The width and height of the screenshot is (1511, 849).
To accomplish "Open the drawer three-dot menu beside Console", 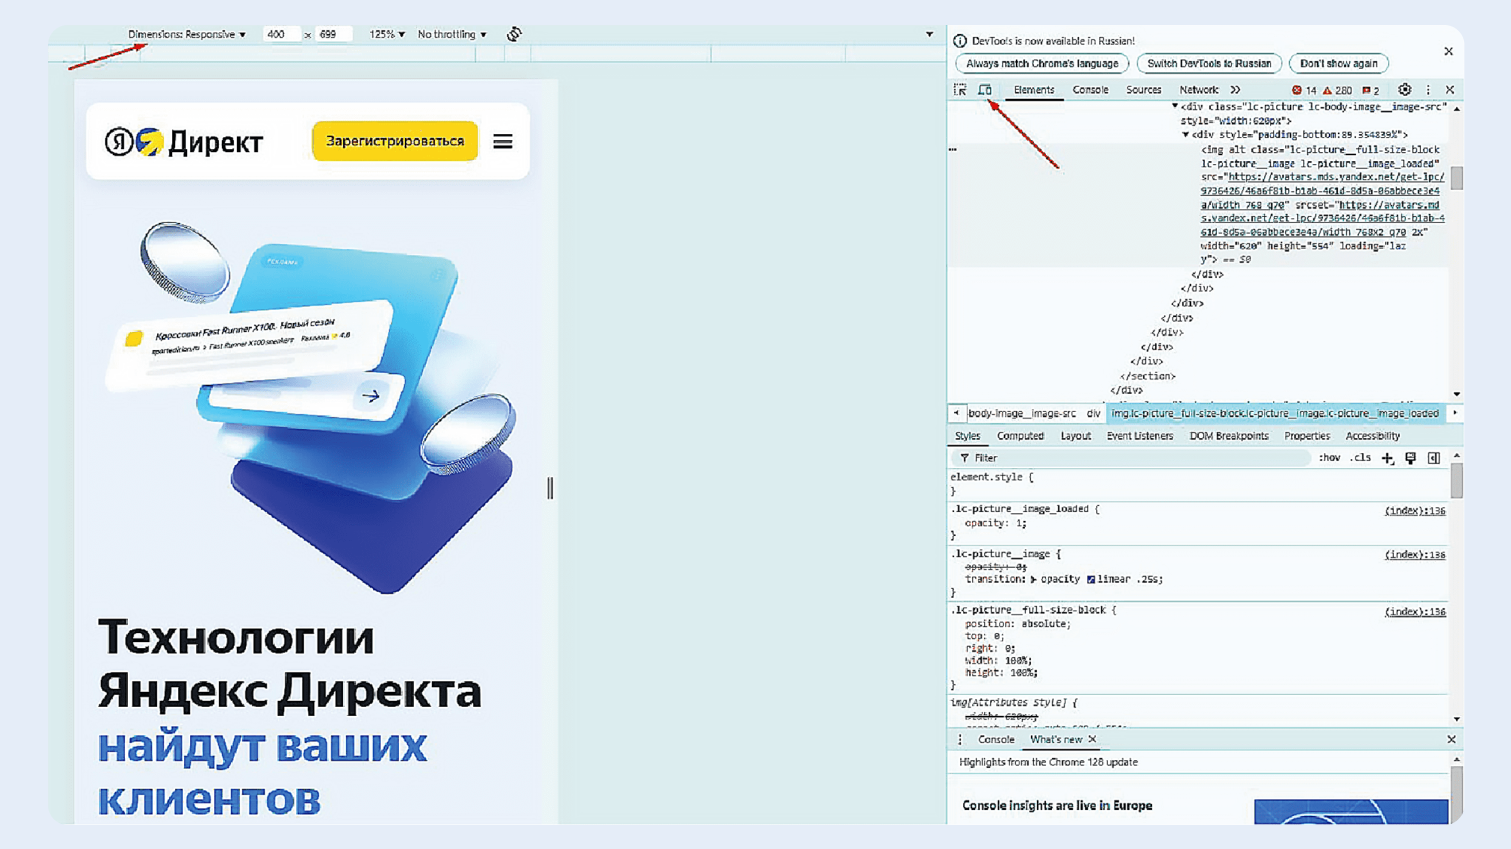I will point(960,740).
